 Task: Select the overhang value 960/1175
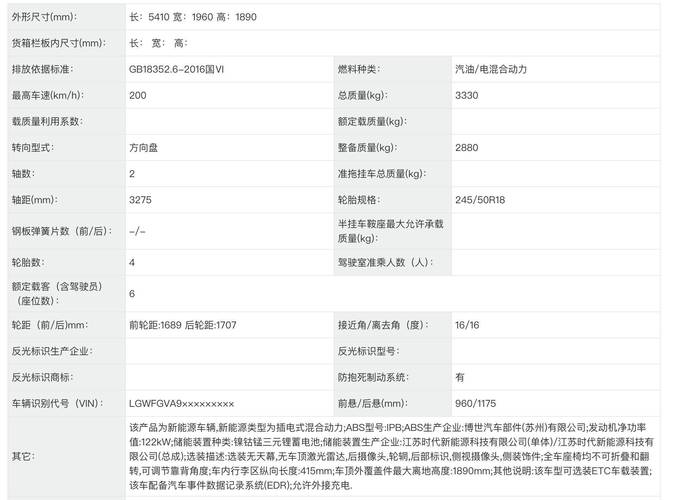click(476, 404)
